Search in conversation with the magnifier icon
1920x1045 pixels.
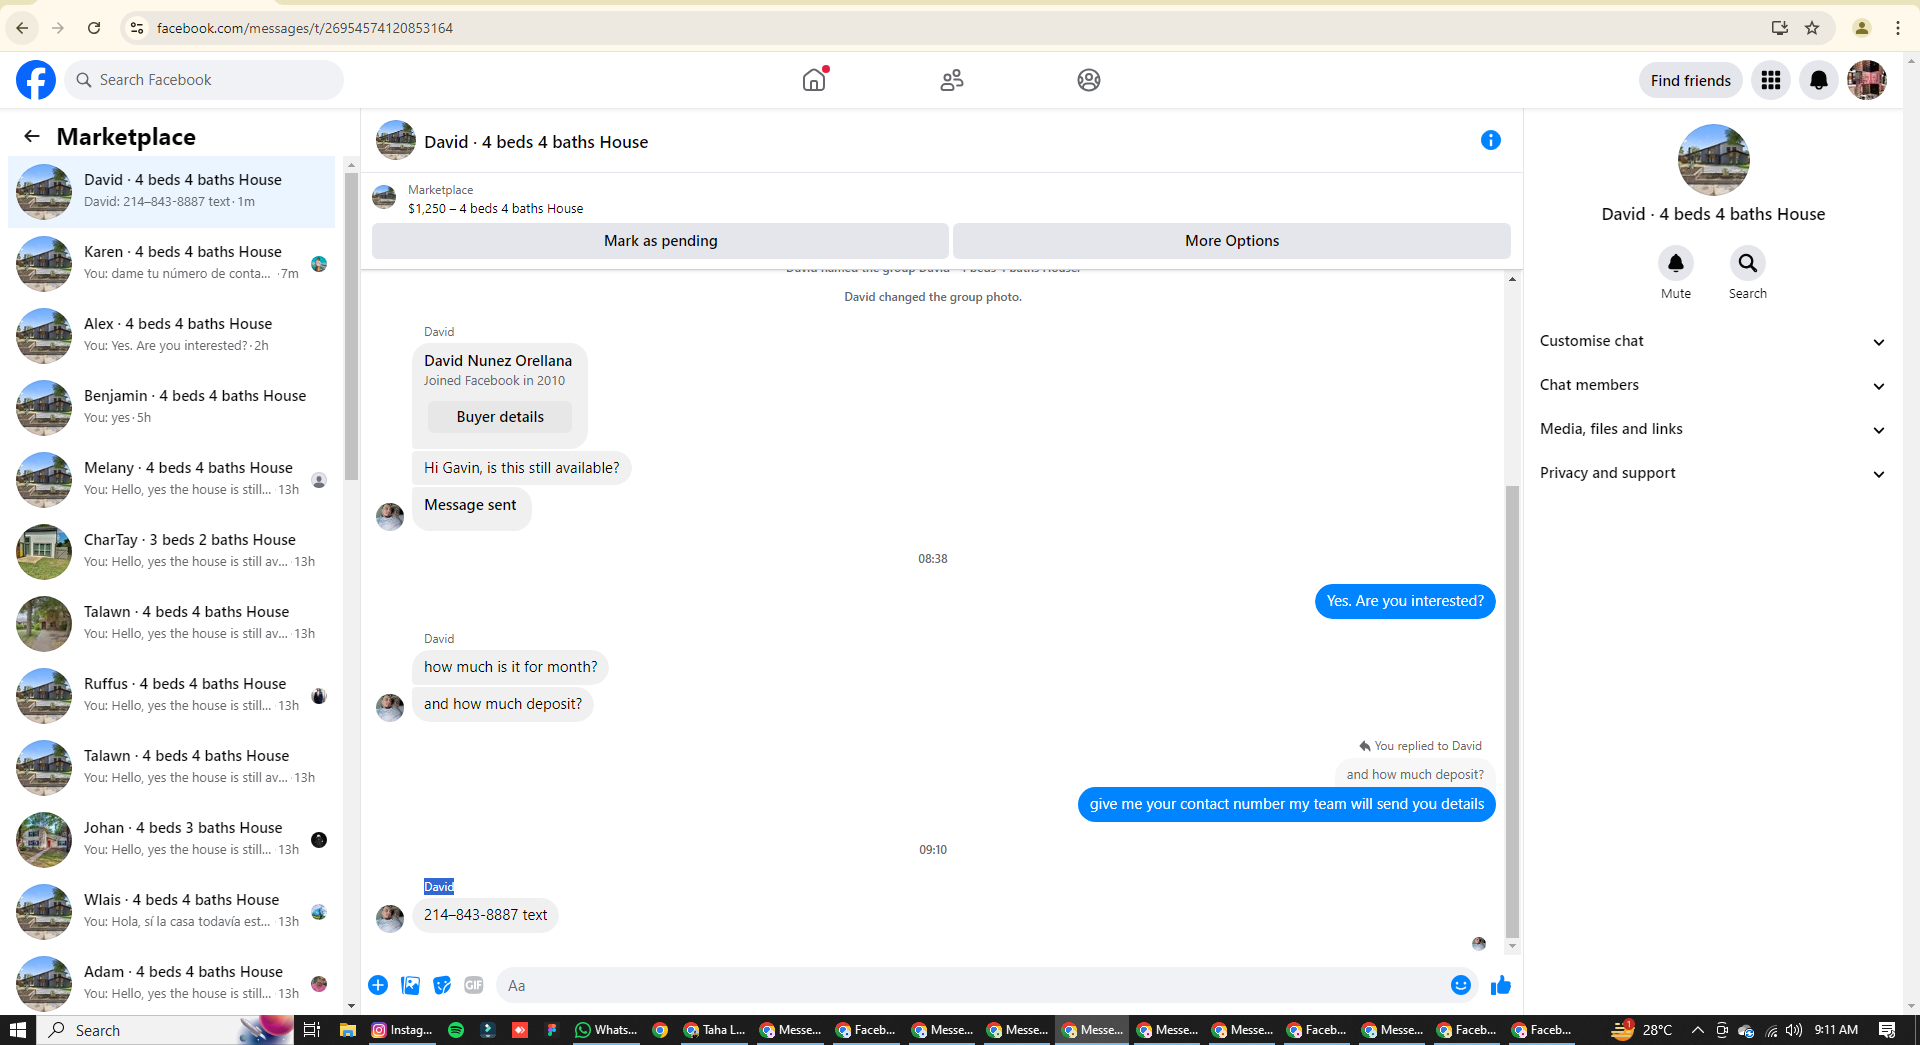point(1748,263)
